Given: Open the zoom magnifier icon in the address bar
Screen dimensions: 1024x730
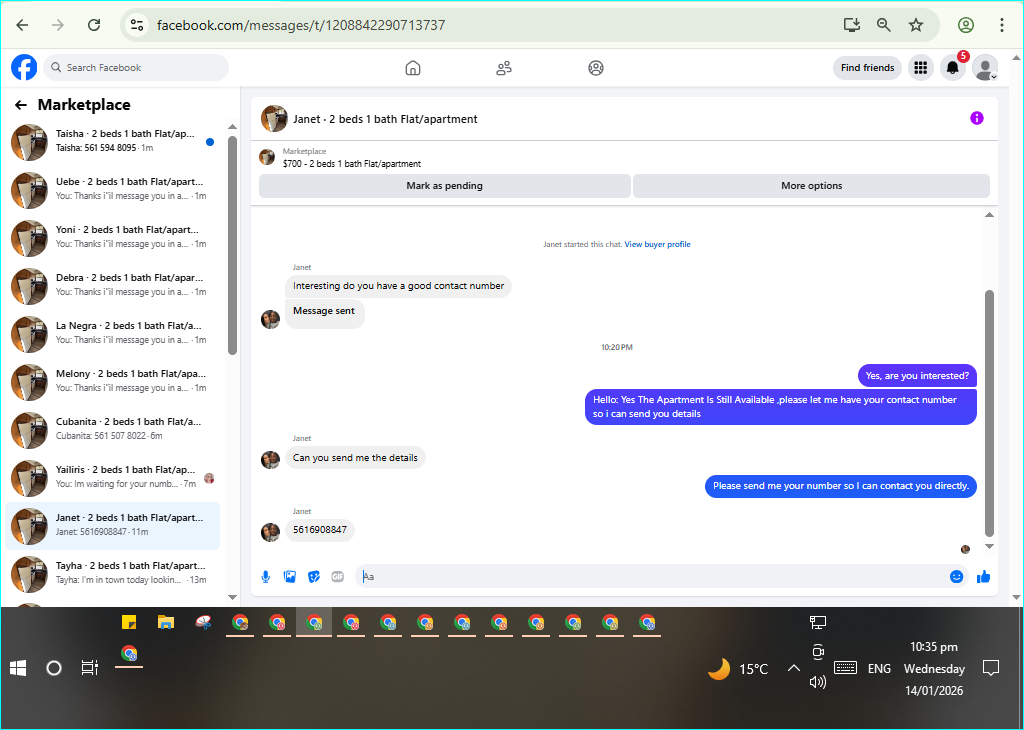Looking at the screenshot, I should click(884, 25).
